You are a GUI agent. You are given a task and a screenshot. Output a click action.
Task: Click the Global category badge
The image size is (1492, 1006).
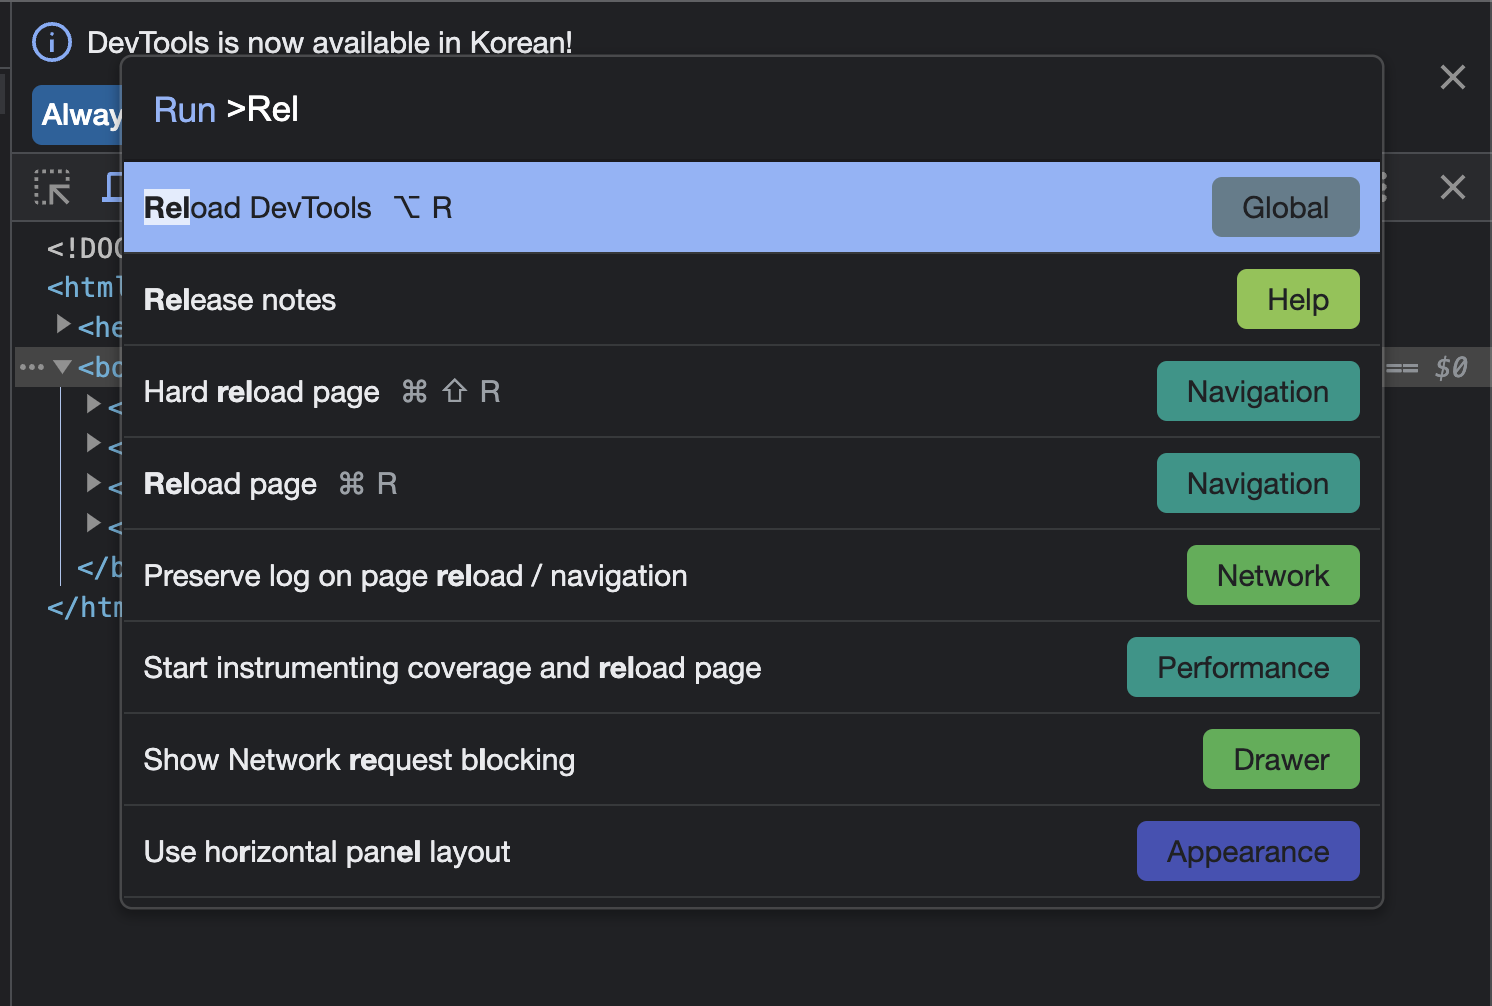click(1285, 207)
